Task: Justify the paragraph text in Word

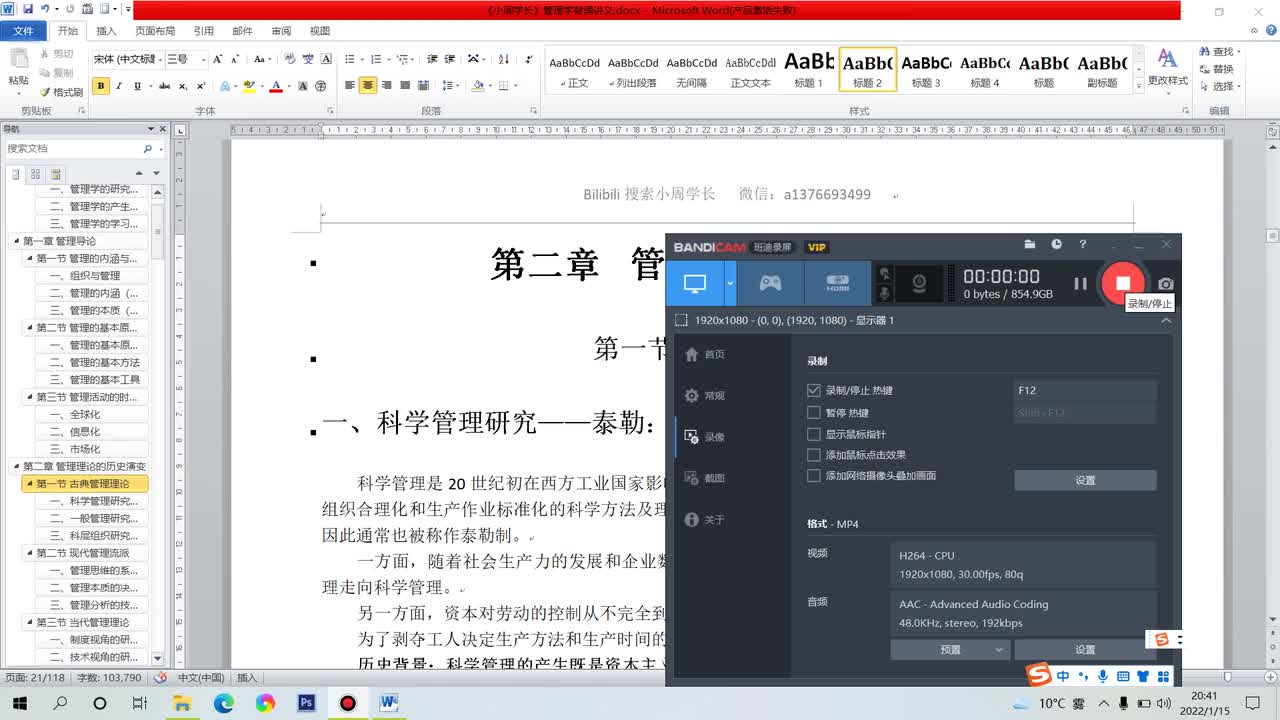Action: pyautogui.click(x=405, y=86)
